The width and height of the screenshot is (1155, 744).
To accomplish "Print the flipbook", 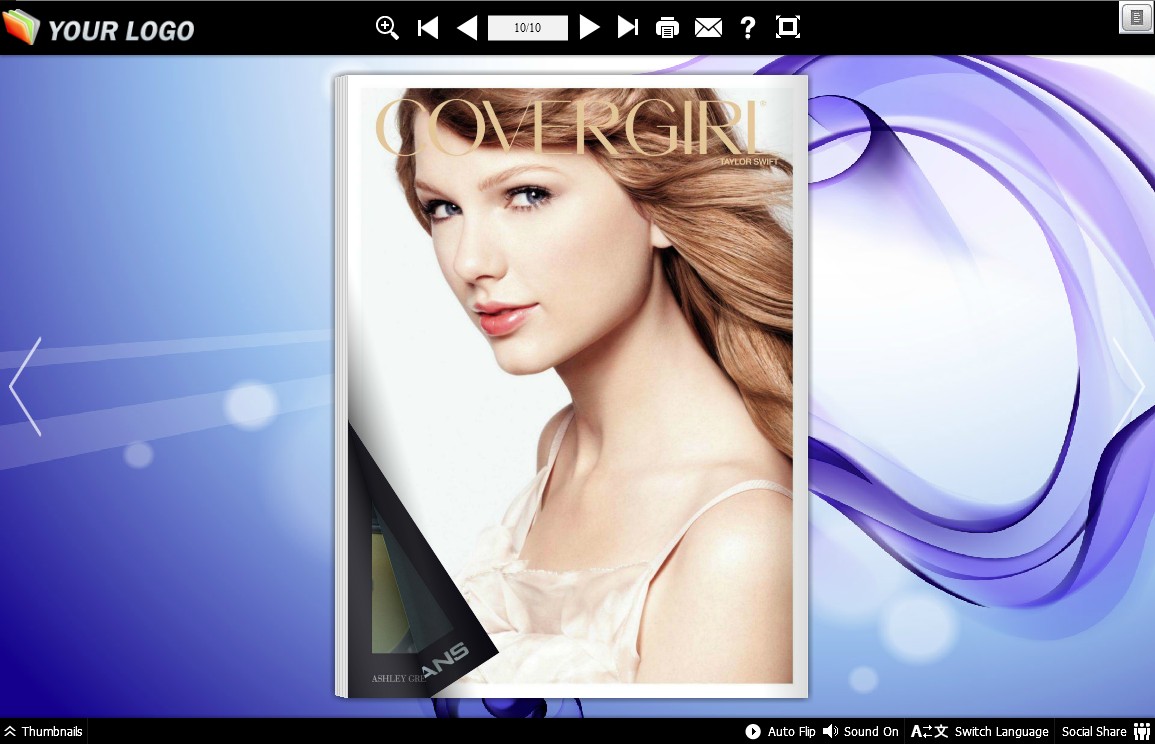I will [x=667, y=28].
